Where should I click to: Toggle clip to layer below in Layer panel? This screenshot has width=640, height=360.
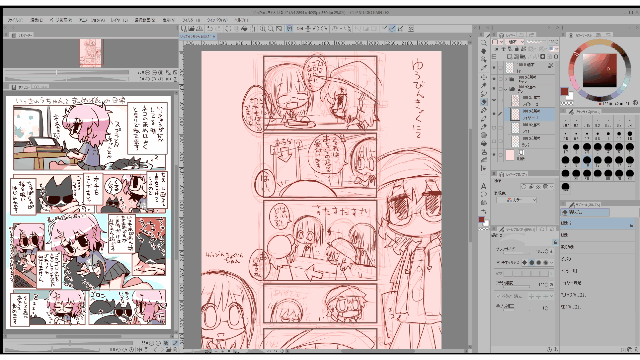pos(497,49)
